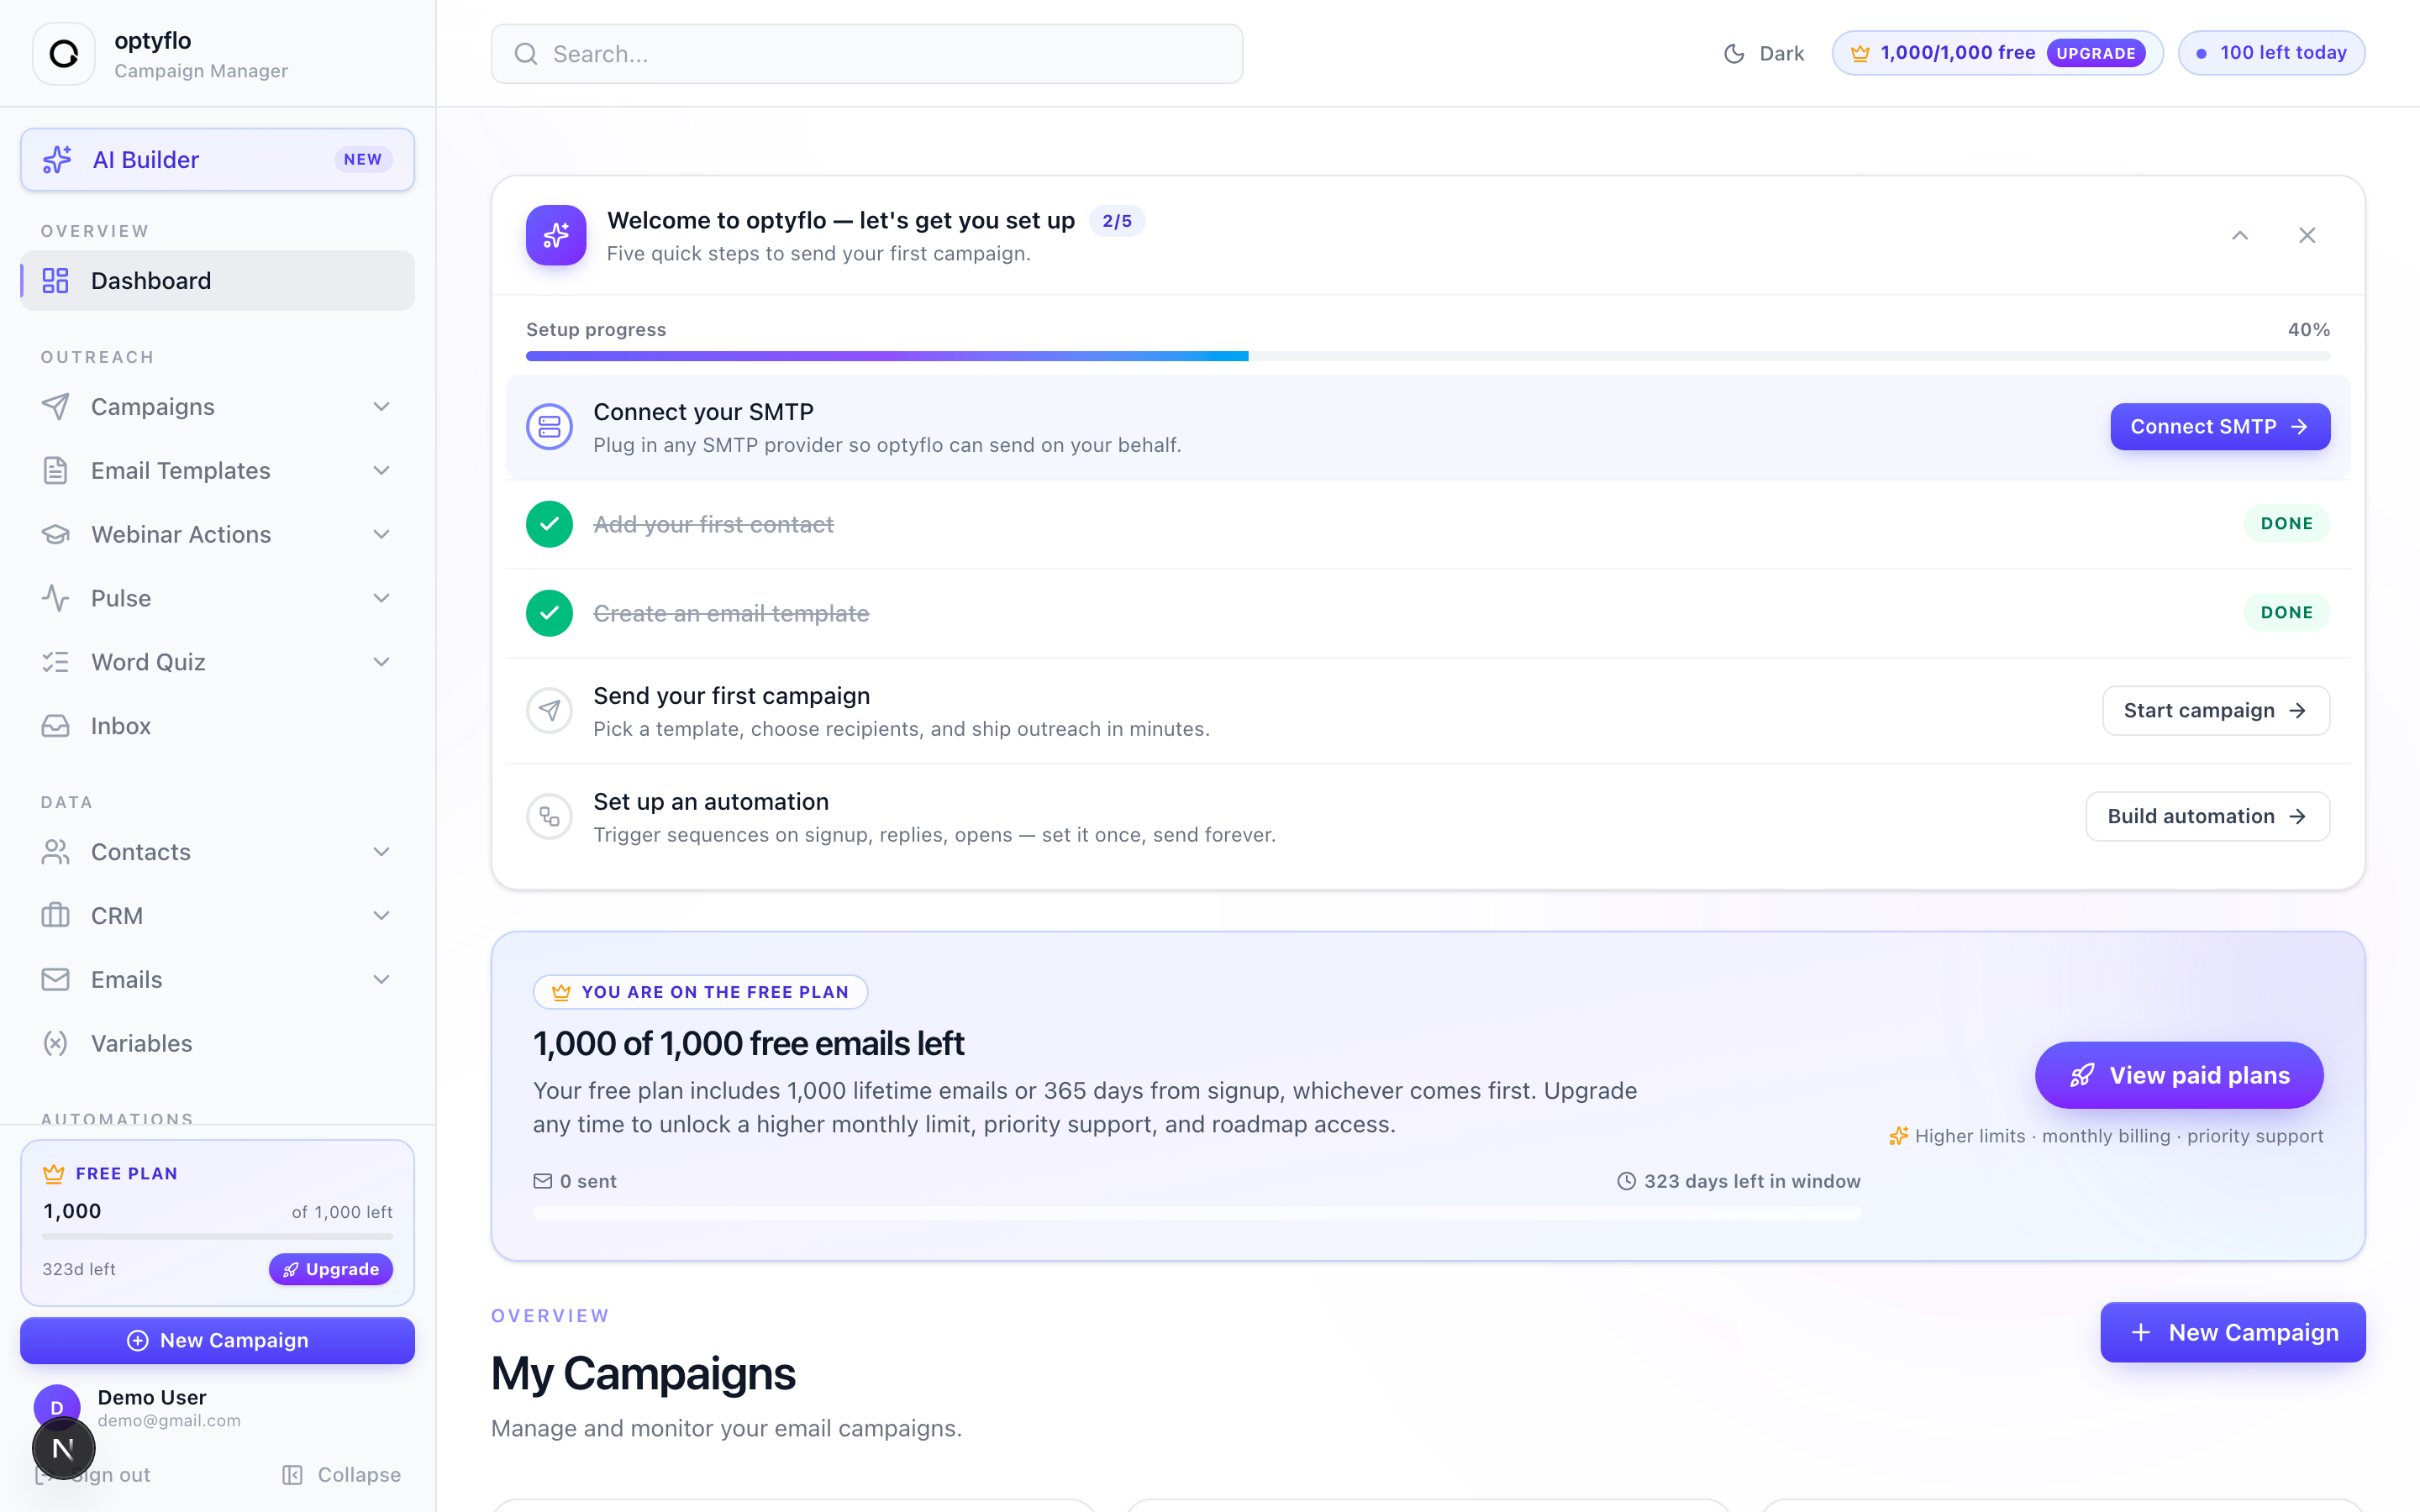The width and height of the screenshot is (2420, 1512).
Task: Click the clock icon by 323 days left
Action: coord(1627,1181)
